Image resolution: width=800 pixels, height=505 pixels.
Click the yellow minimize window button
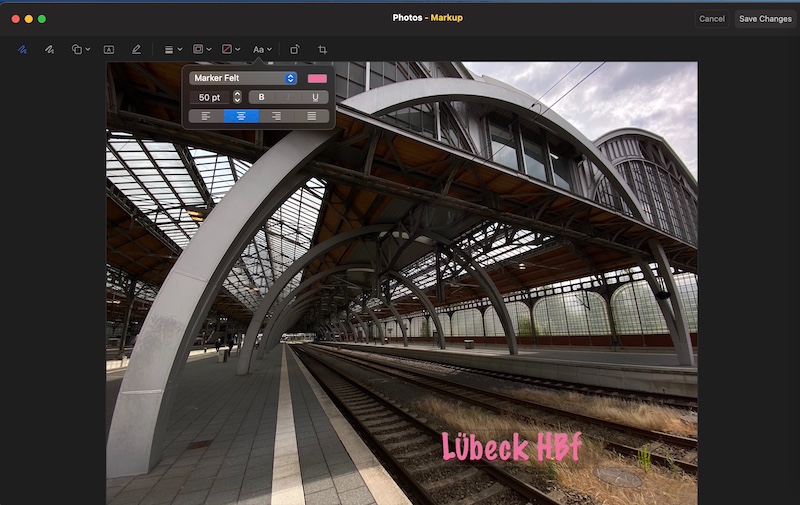(x=29, y=19)
